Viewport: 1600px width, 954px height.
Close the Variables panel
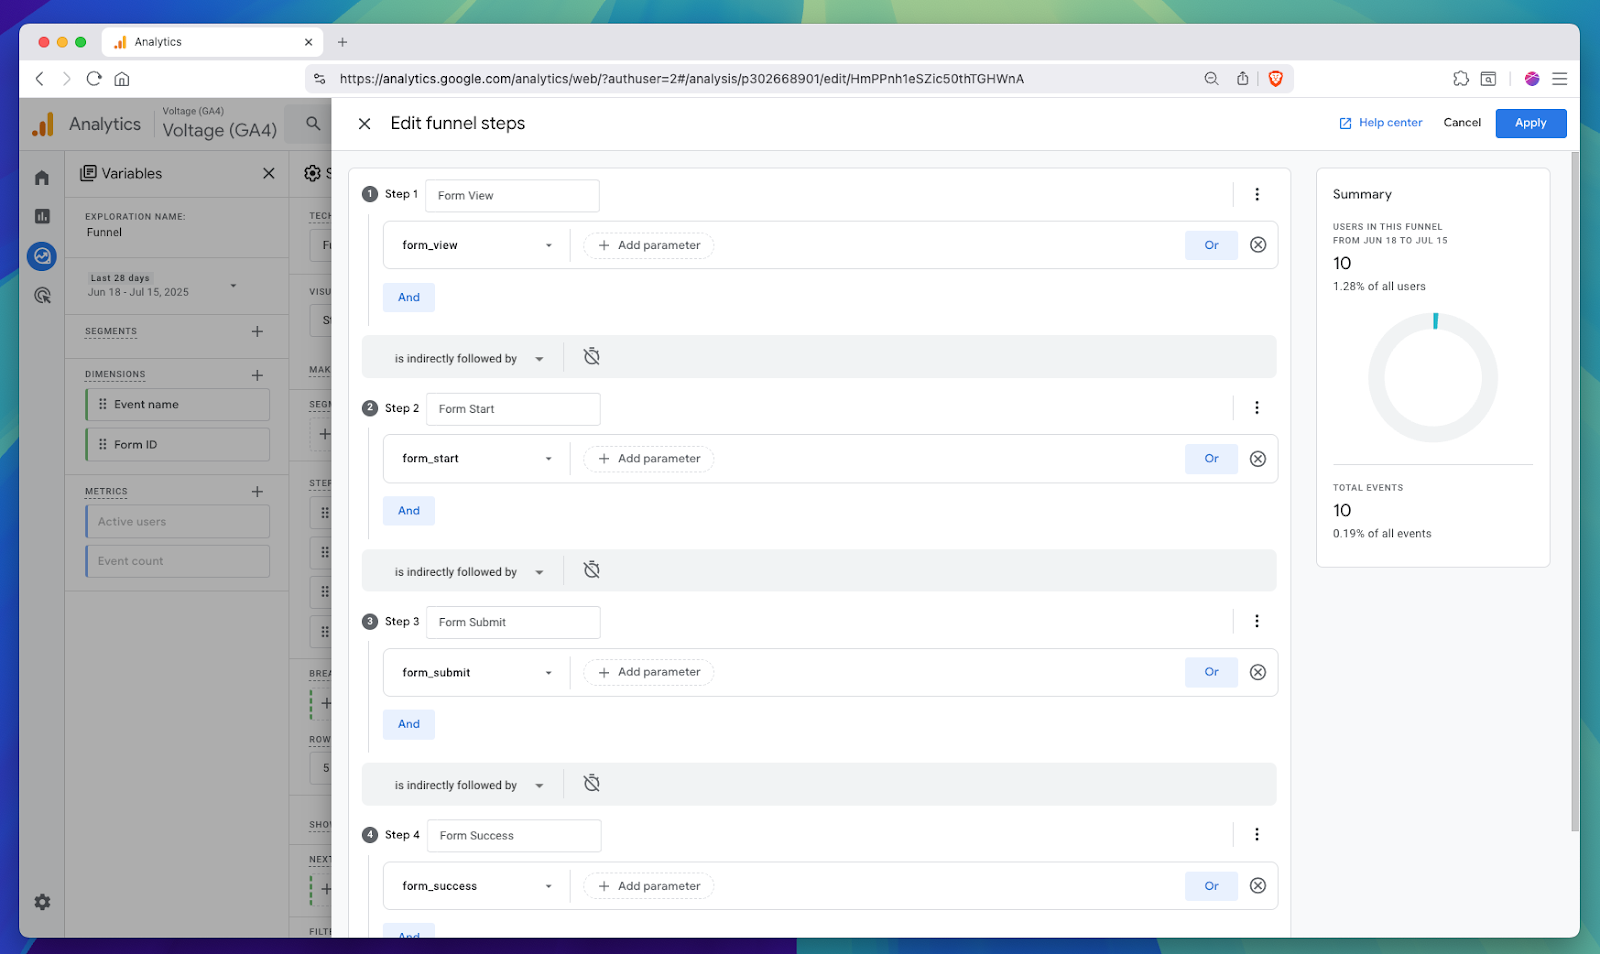pyautogui.click(x=269, y=173)
